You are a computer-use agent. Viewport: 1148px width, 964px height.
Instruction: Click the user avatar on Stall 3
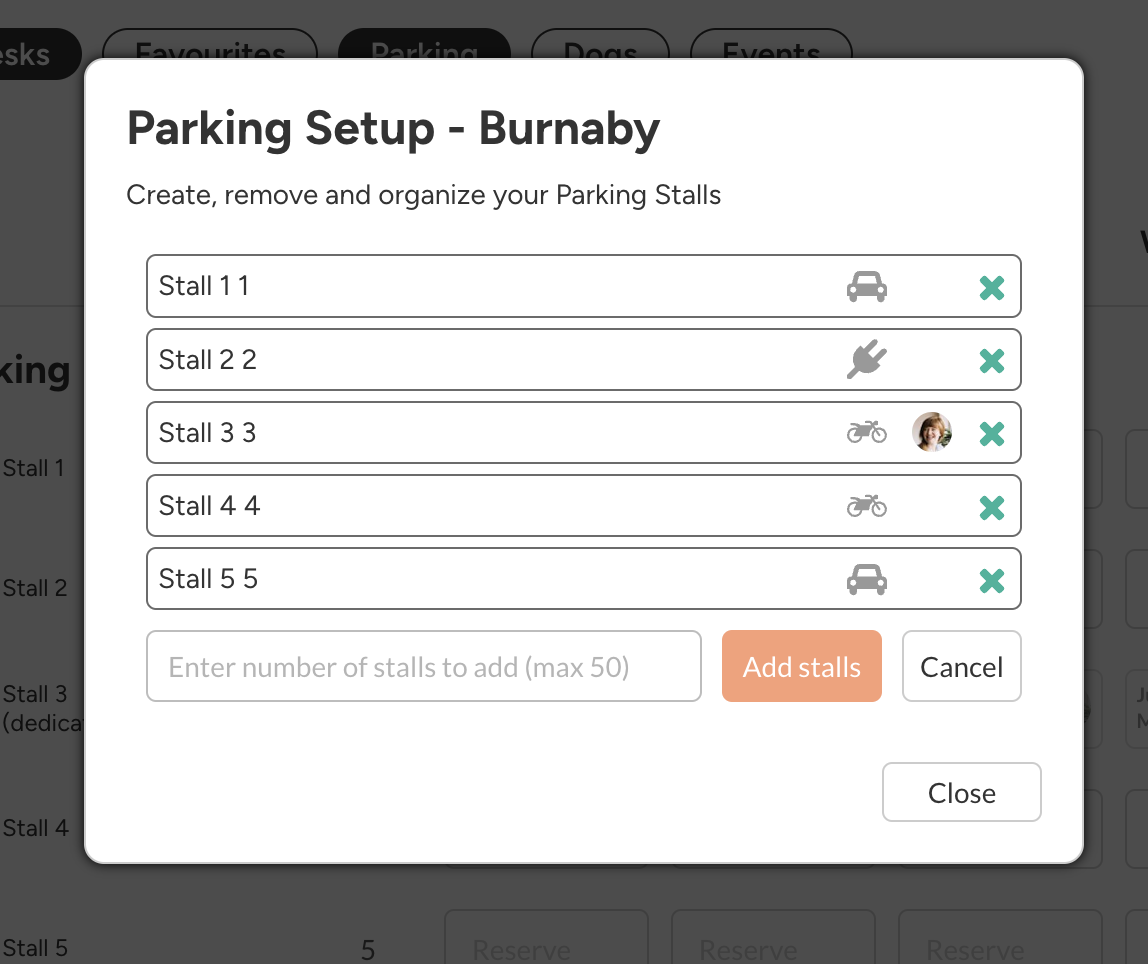click(x=931, y=432)
